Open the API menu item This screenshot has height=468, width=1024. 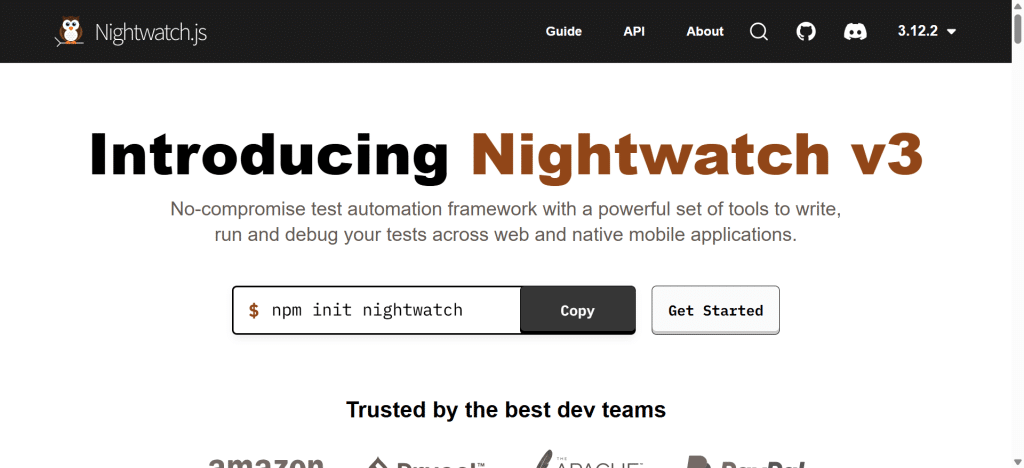click(634, 31)
